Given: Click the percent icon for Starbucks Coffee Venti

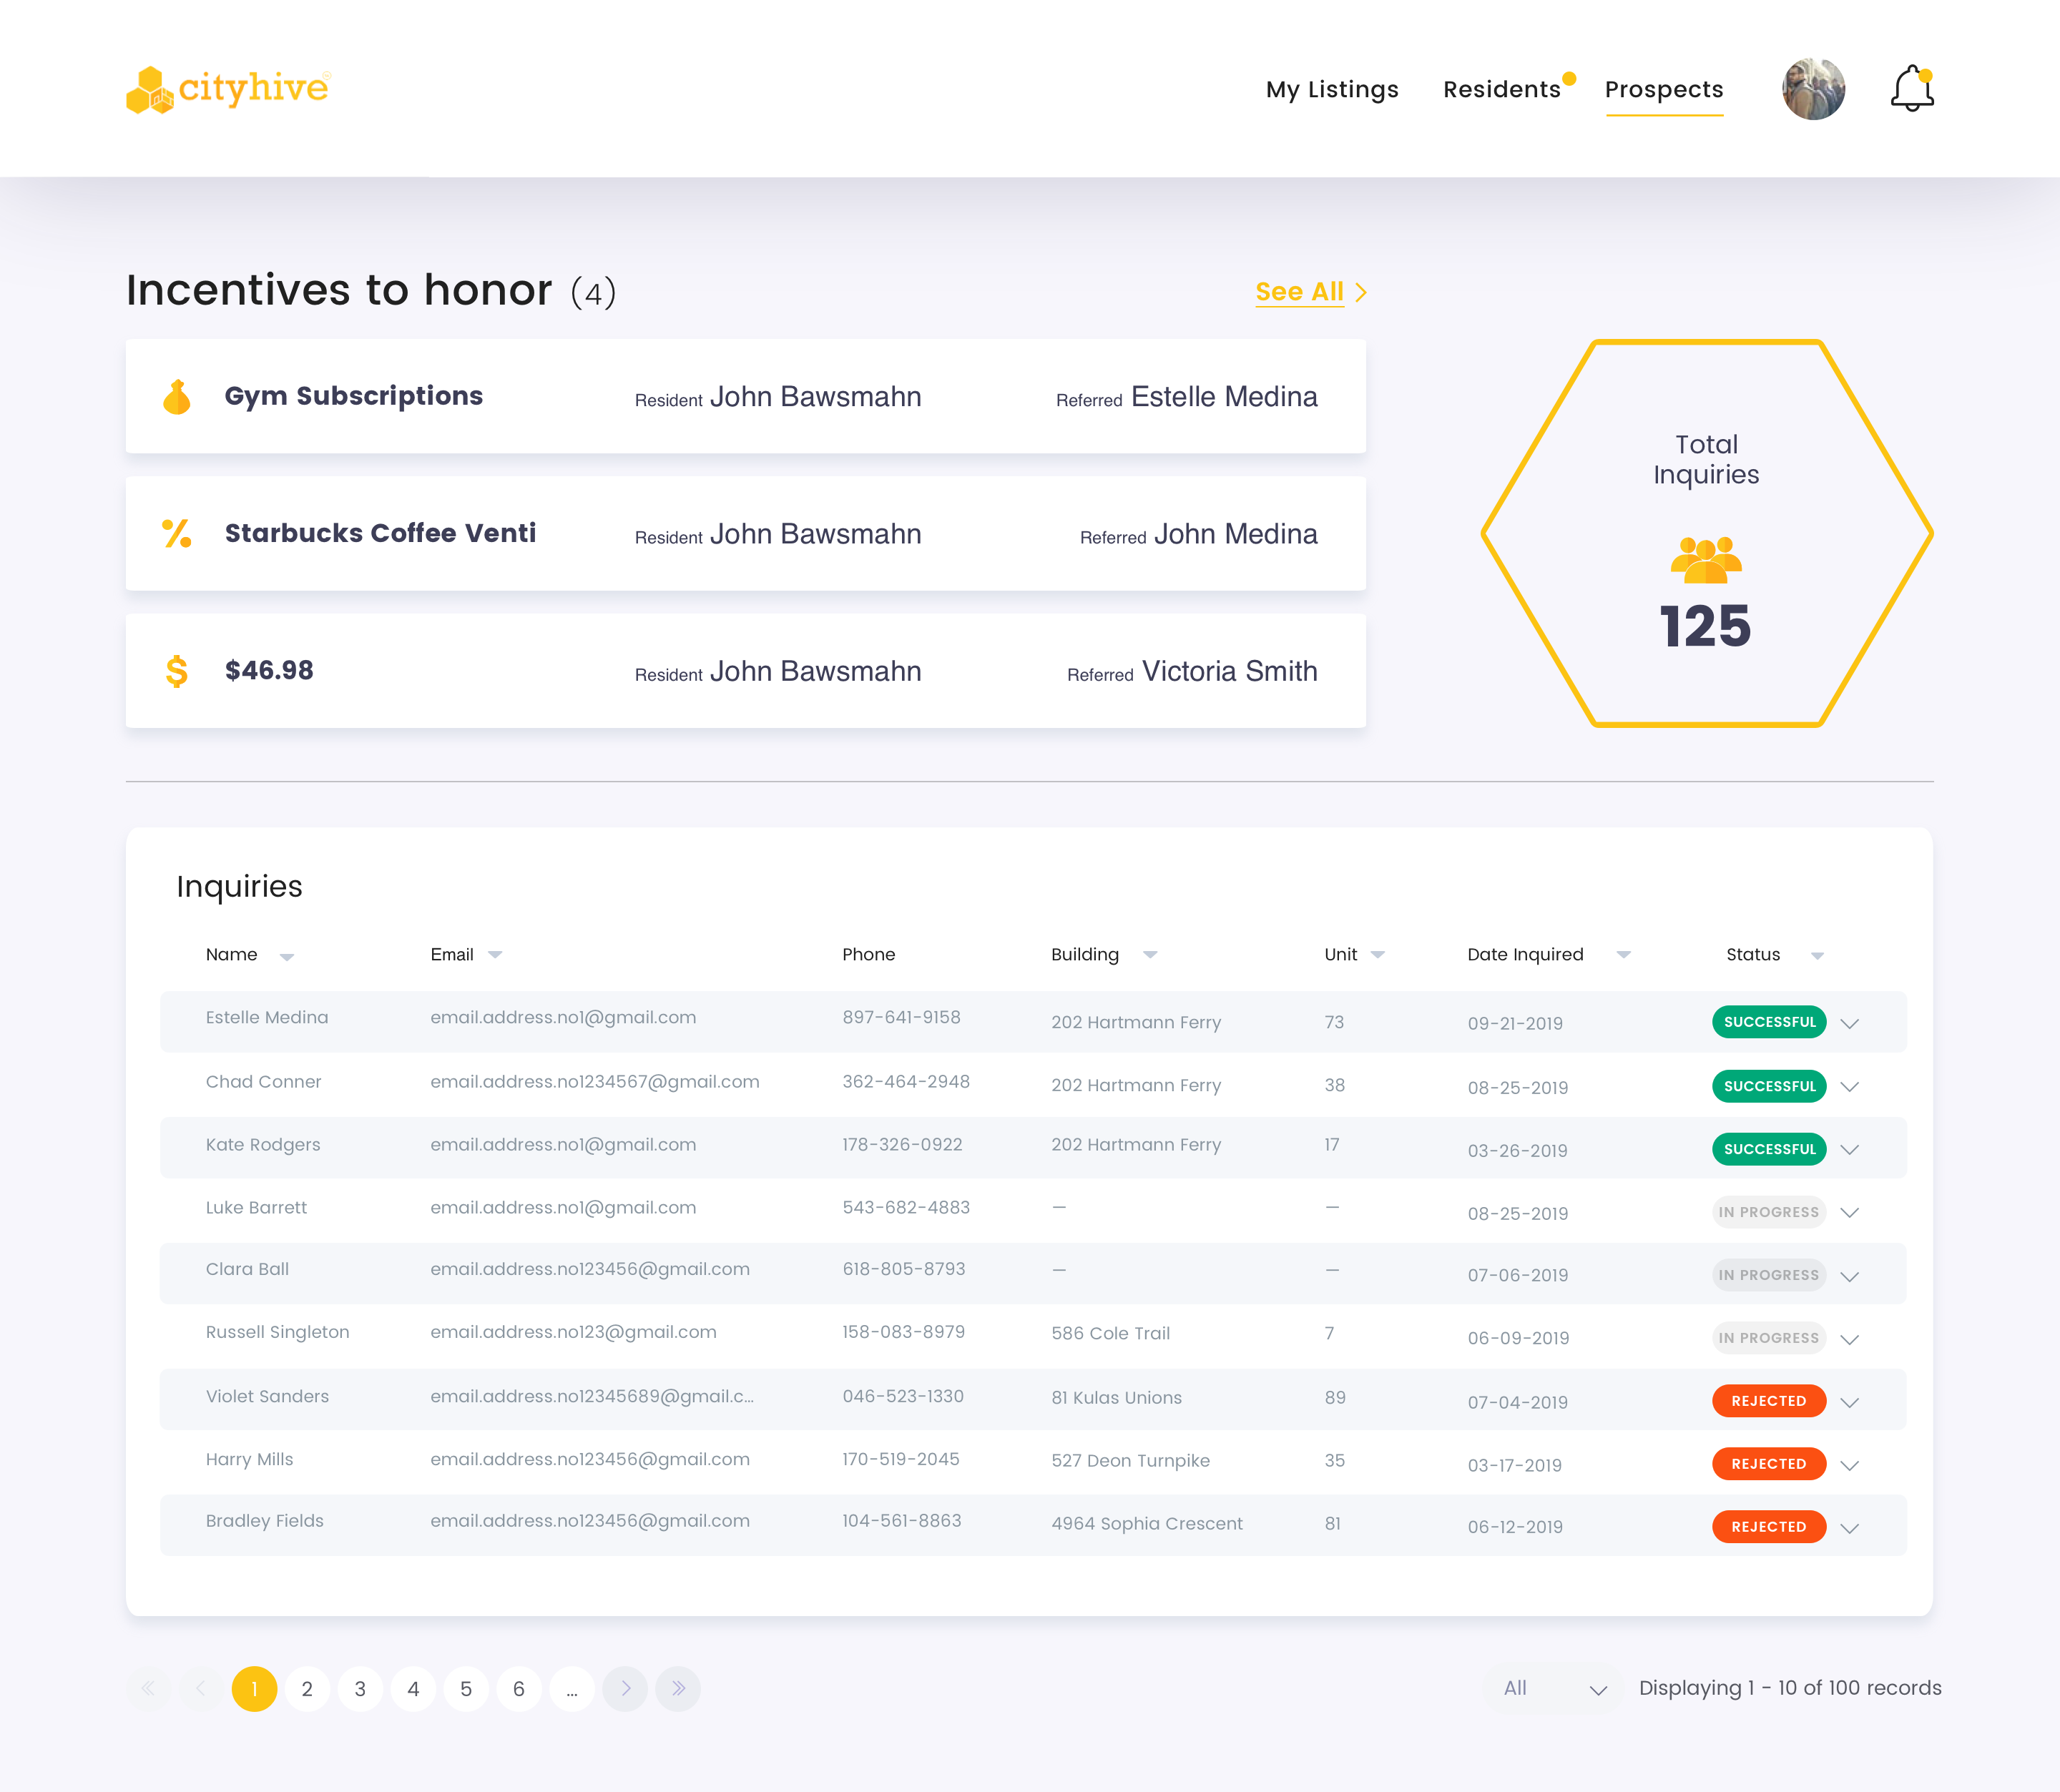Looking at the screenshot, I should (x=177, y=533).
